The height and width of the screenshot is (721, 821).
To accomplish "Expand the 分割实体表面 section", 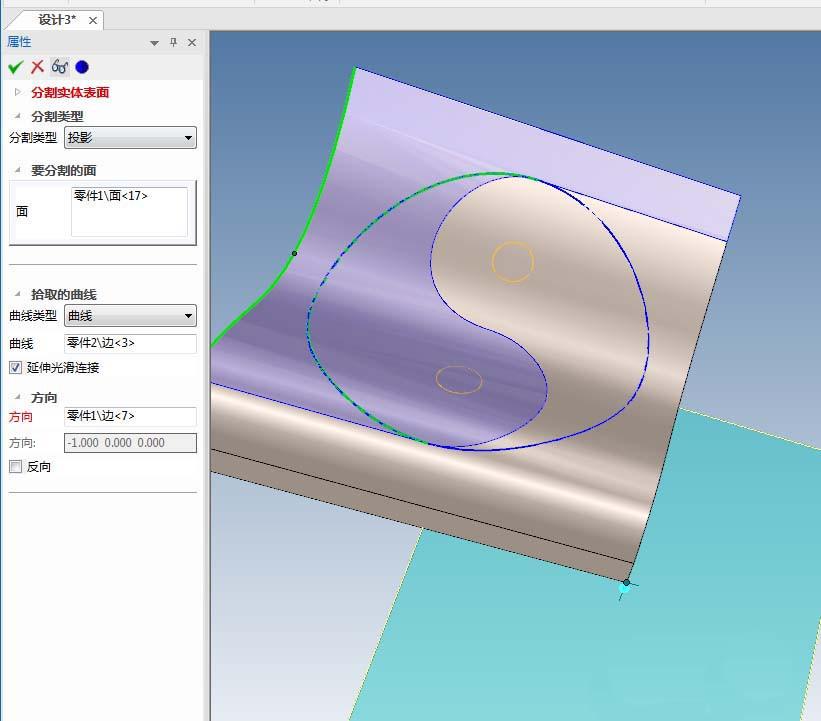I will (x=18, y=93).
